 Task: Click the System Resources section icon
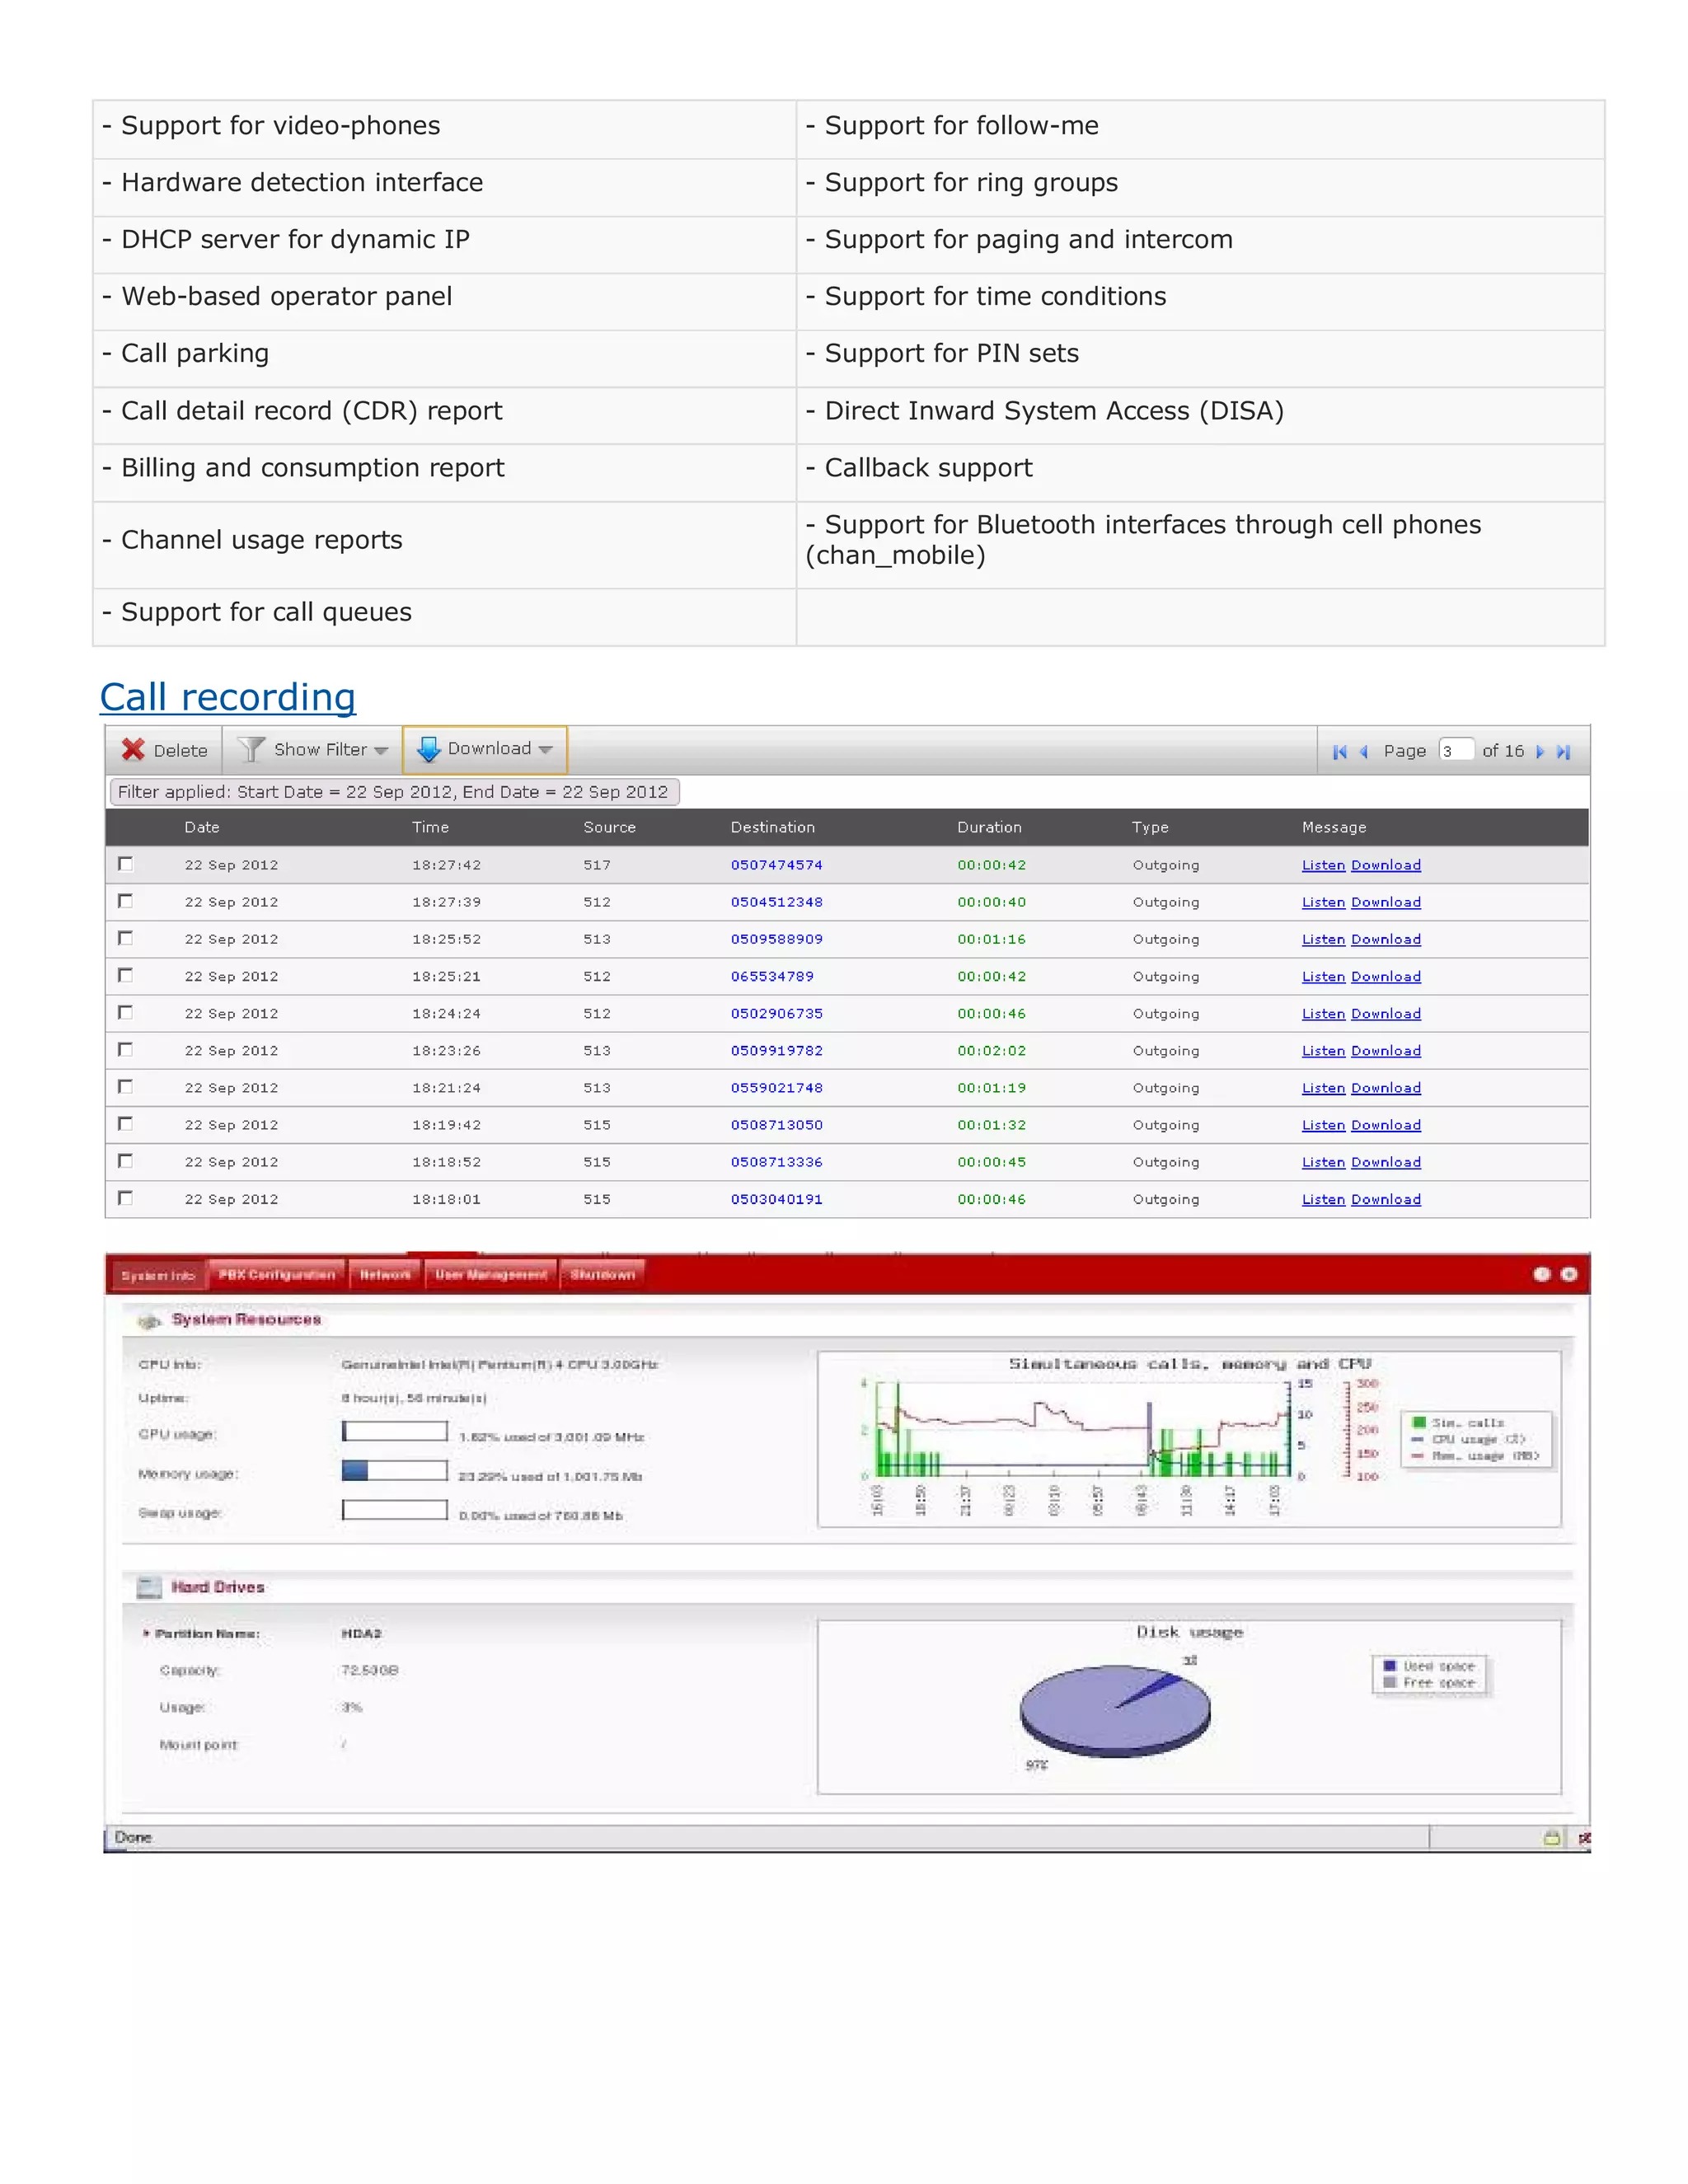(x=149, y=1322)
